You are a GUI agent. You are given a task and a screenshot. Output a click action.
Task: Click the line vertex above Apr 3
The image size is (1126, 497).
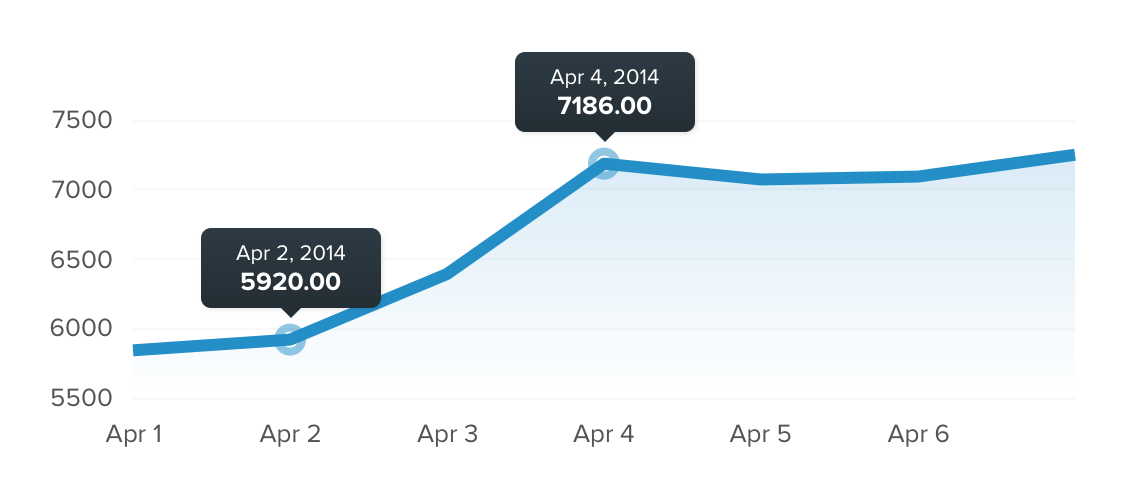(447, 272)
